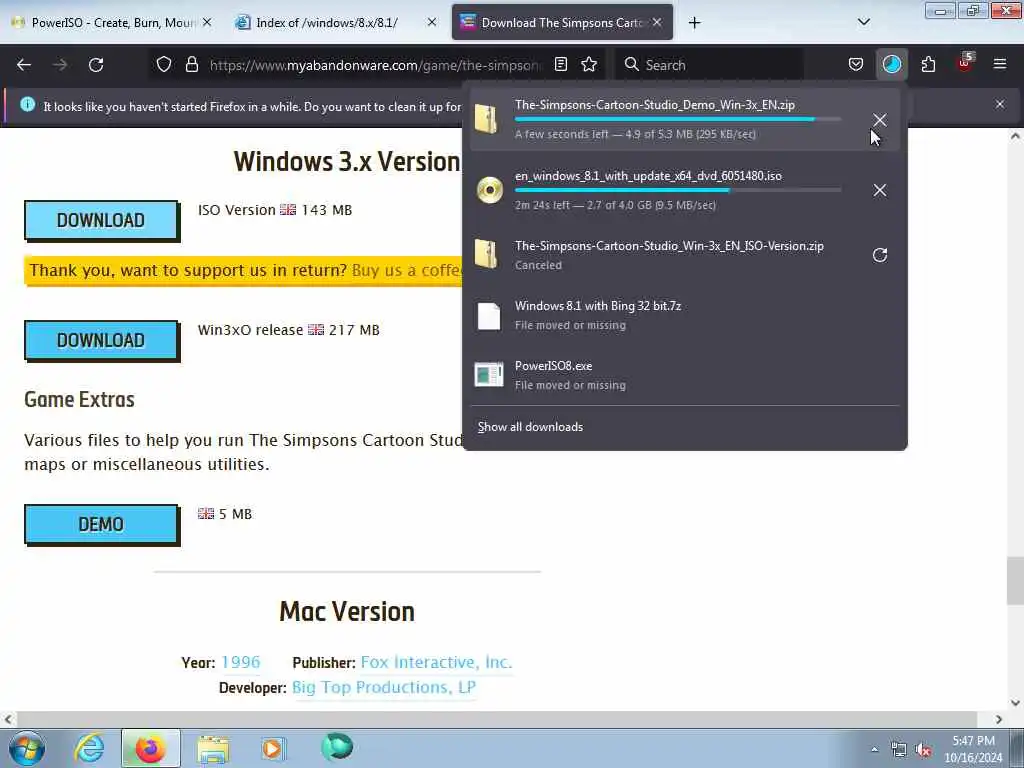
Task: Click the site security padlock icon
Action: [x=191, y=65]
